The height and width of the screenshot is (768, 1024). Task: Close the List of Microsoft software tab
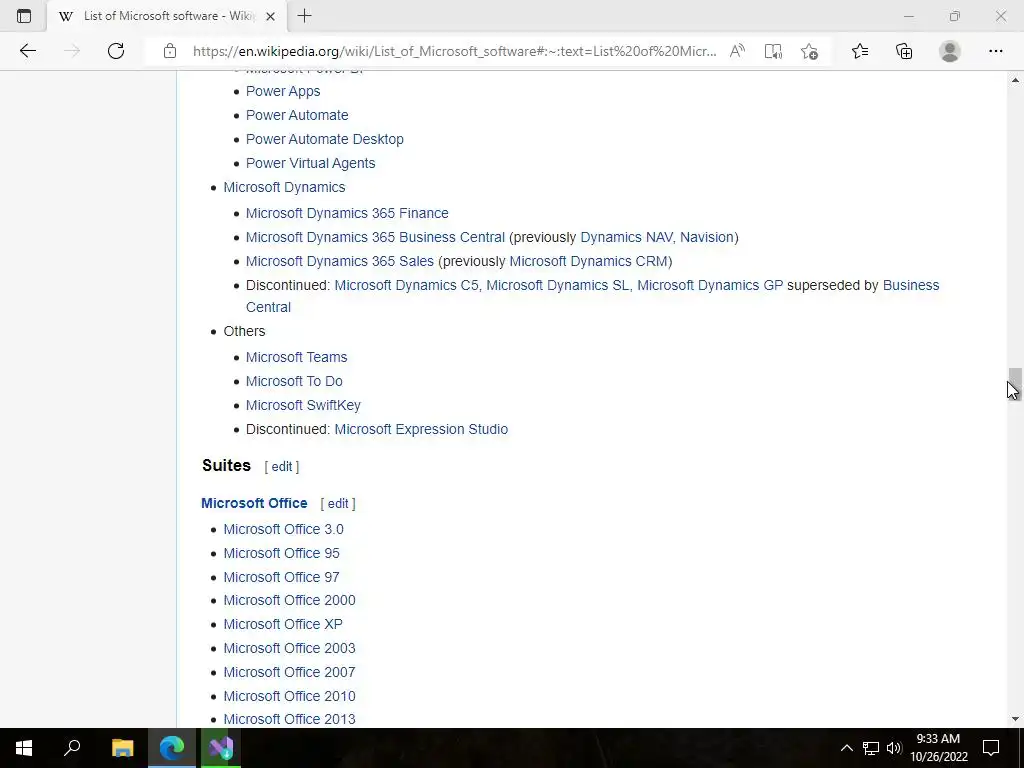270,16
